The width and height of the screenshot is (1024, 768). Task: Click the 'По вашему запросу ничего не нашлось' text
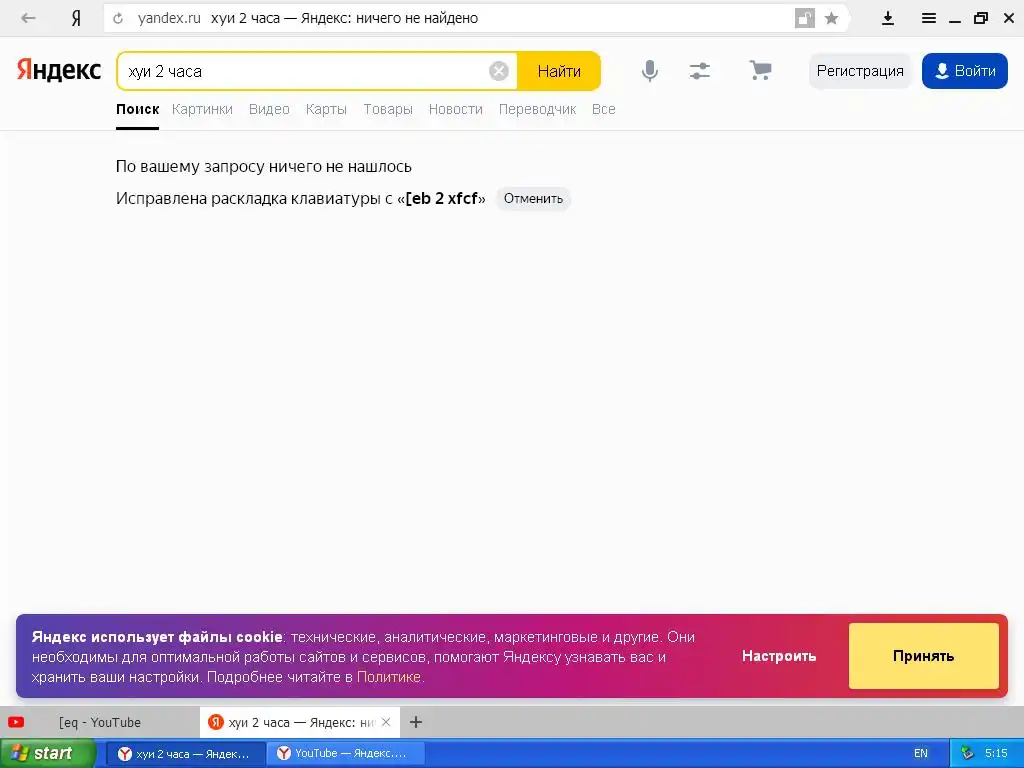(263, 167)
